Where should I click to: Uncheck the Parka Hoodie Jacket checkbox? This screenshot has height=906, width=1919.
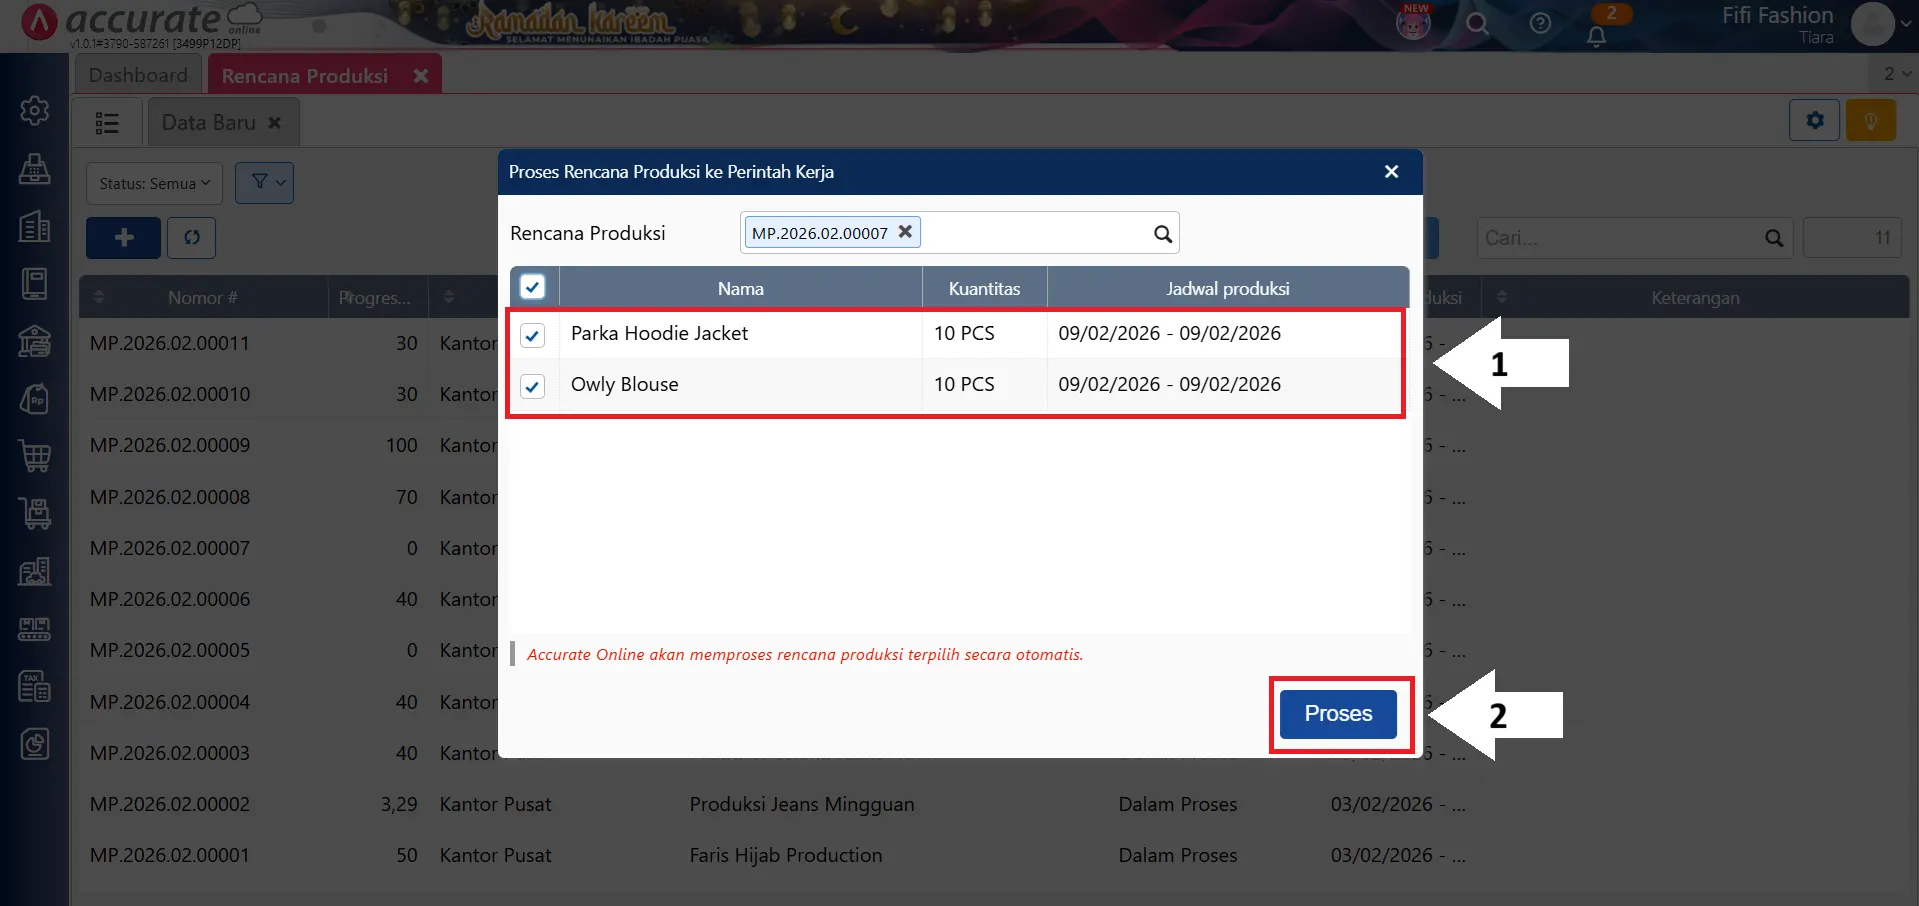point(533,335)
